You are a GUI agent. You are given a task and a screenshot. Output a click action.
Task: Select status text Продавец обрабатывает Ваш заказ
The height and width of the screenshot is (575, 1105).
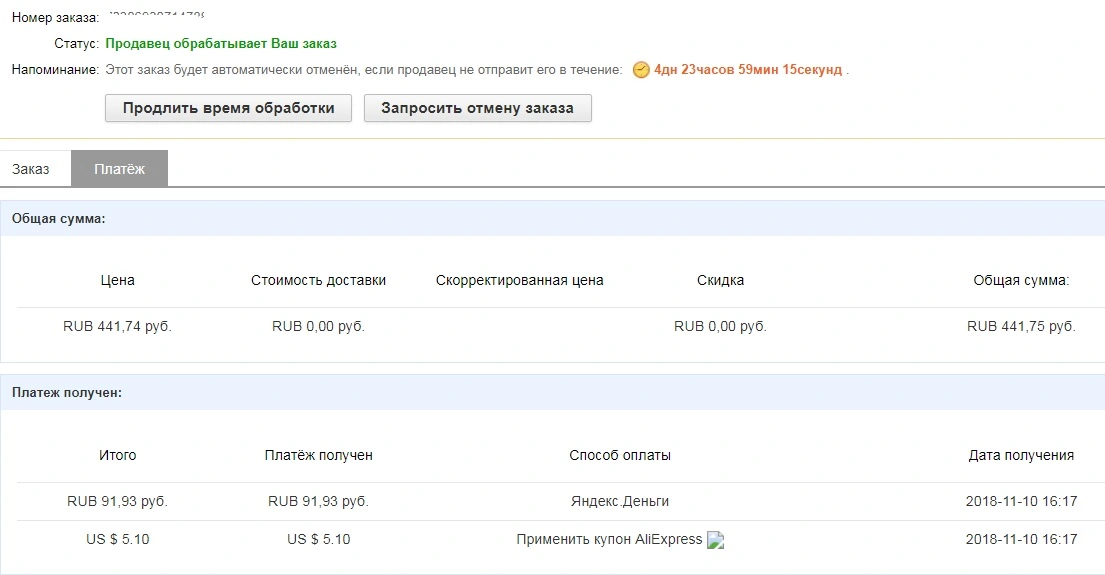click(x=221, y=44)
